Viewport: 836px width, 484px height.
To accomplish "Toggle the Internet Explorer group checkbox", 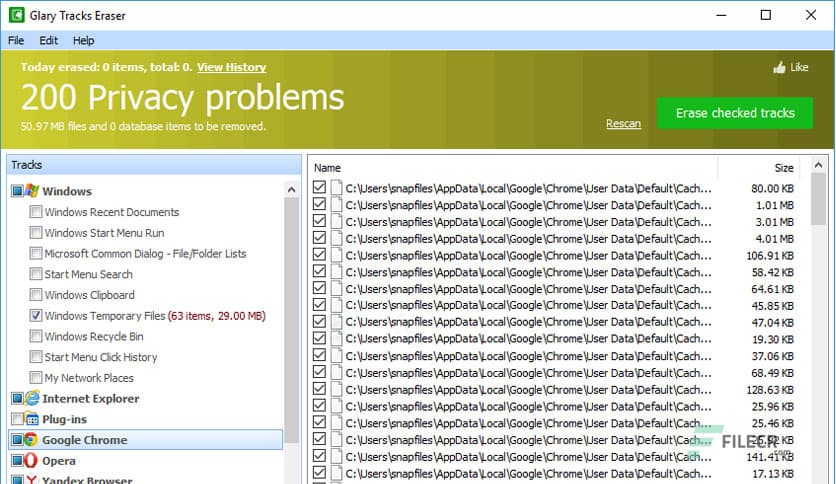I will coord(17,398).
